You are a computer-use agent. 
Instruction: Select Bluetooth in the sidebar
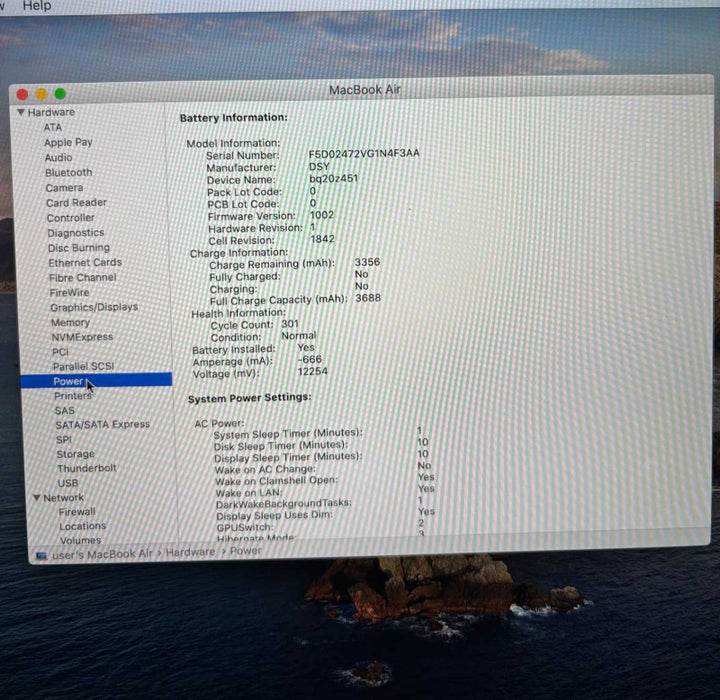68,173
